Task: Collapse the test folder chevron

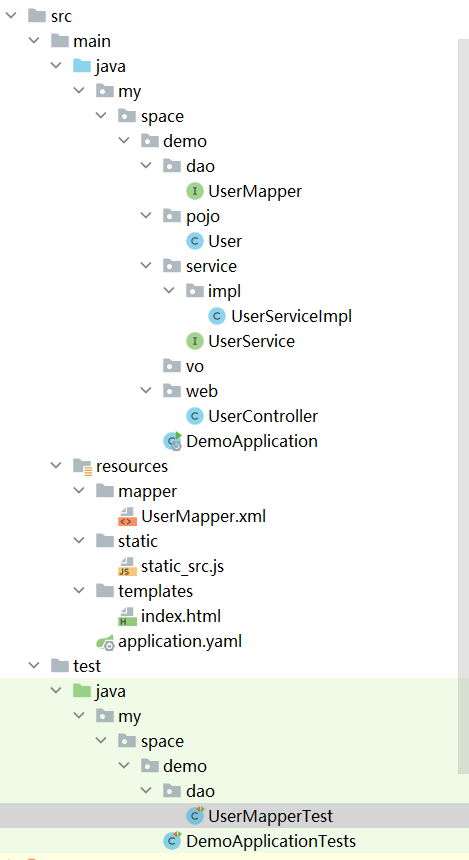Action: pyautogui.click(x=34, y=665)
